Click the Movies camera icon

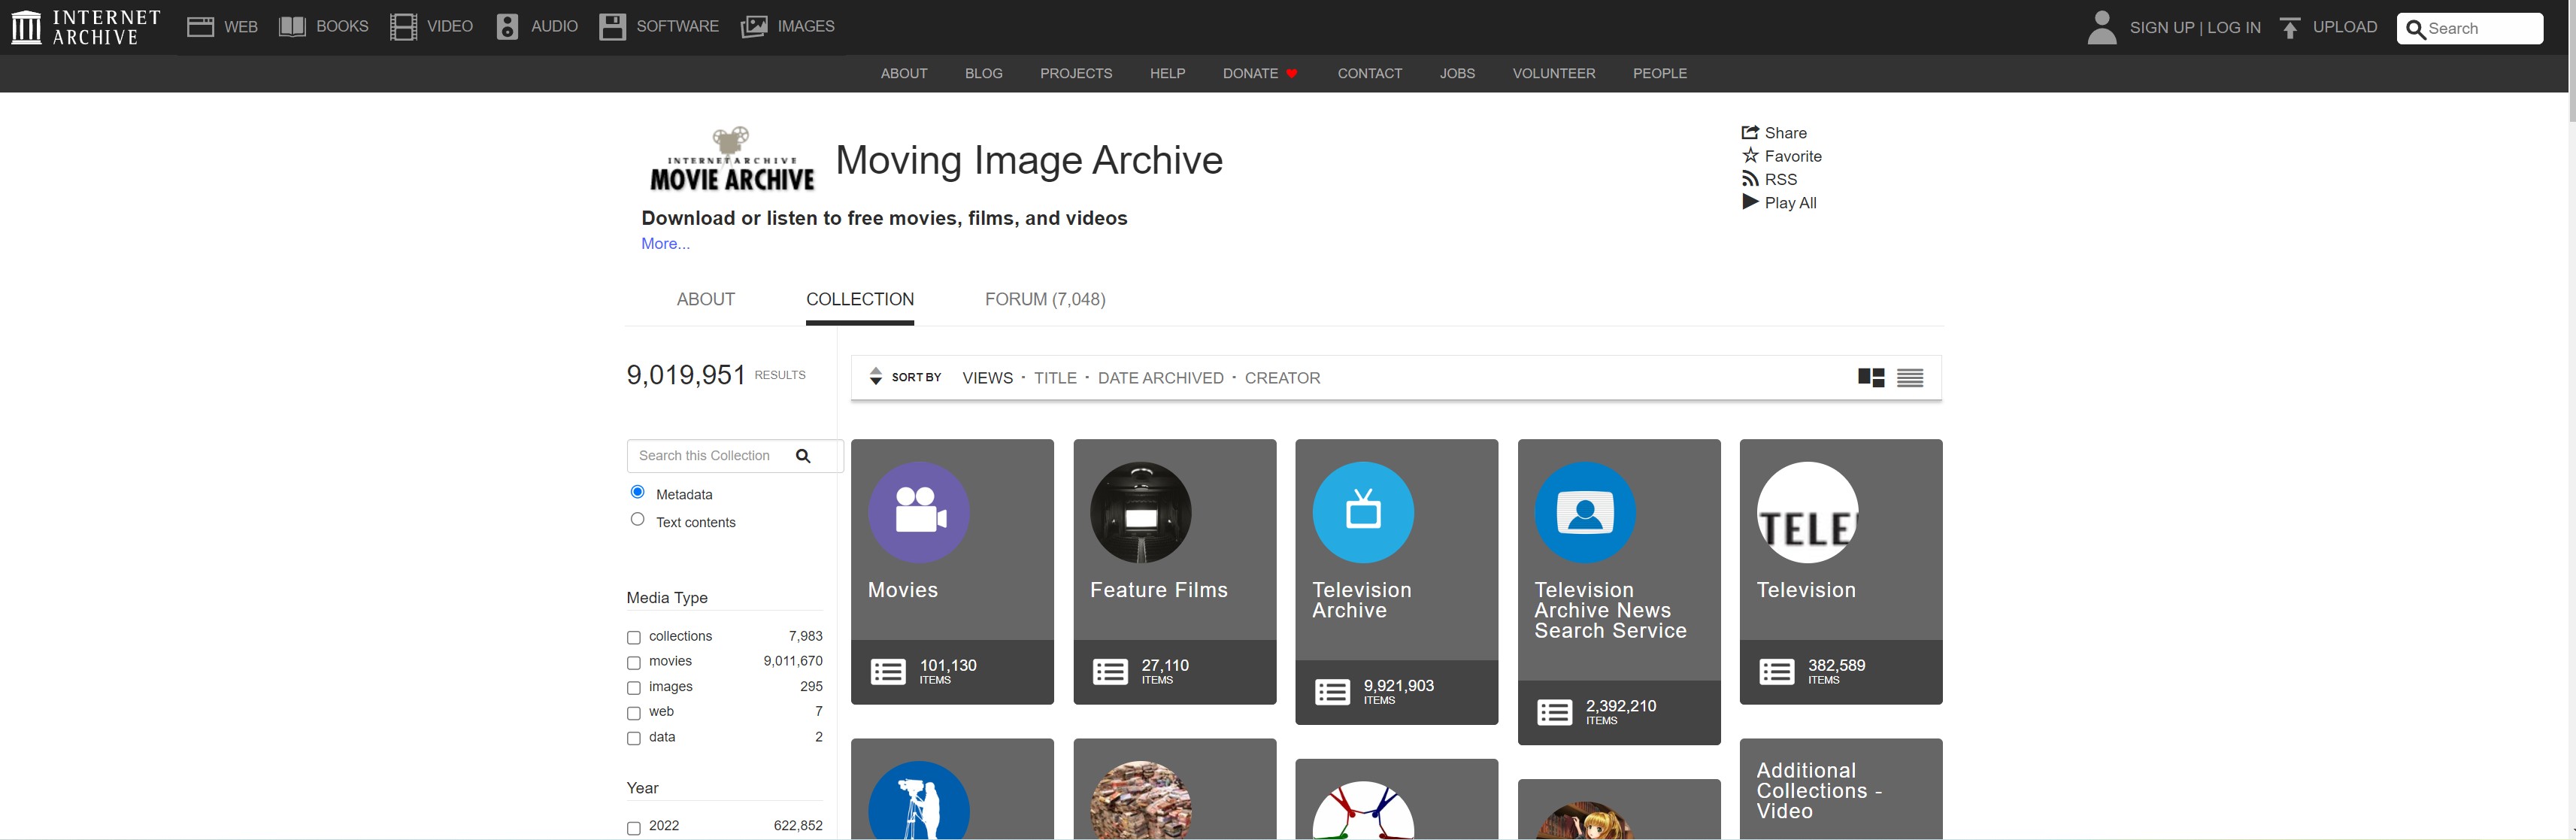point(919,512)
